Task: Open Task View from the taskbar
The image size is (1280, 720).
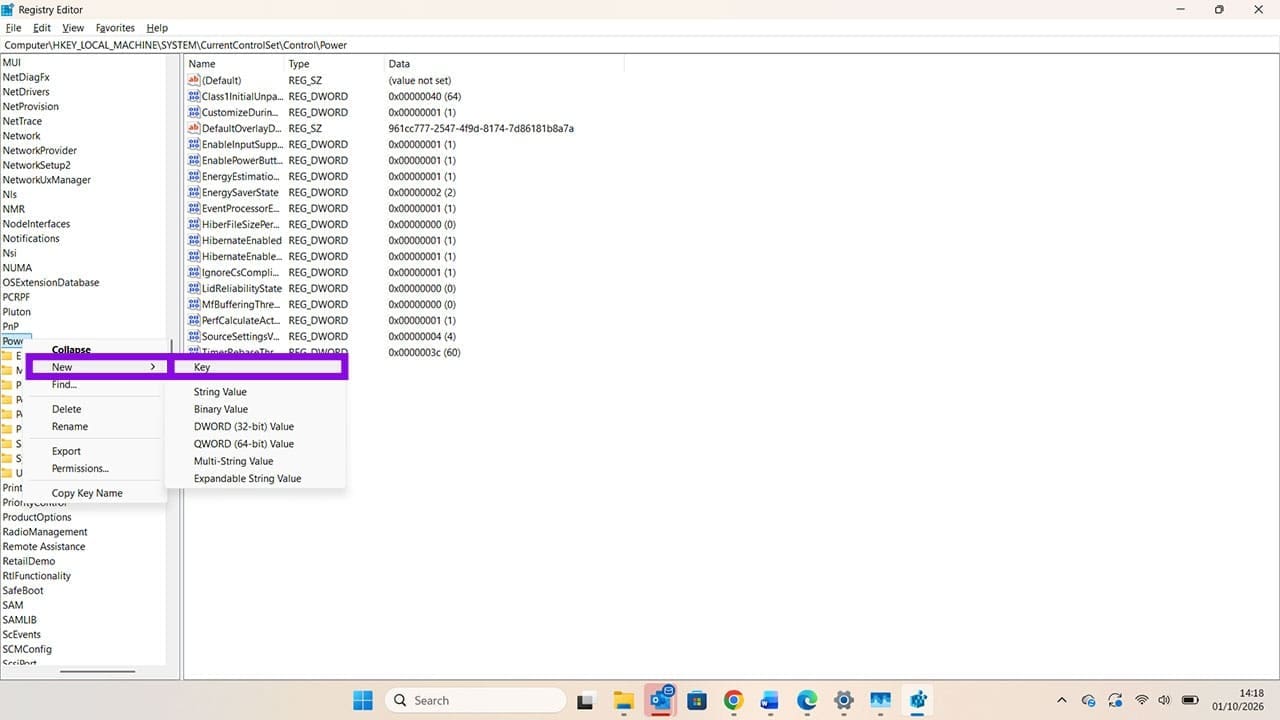Action: click(x=587, y=700)
